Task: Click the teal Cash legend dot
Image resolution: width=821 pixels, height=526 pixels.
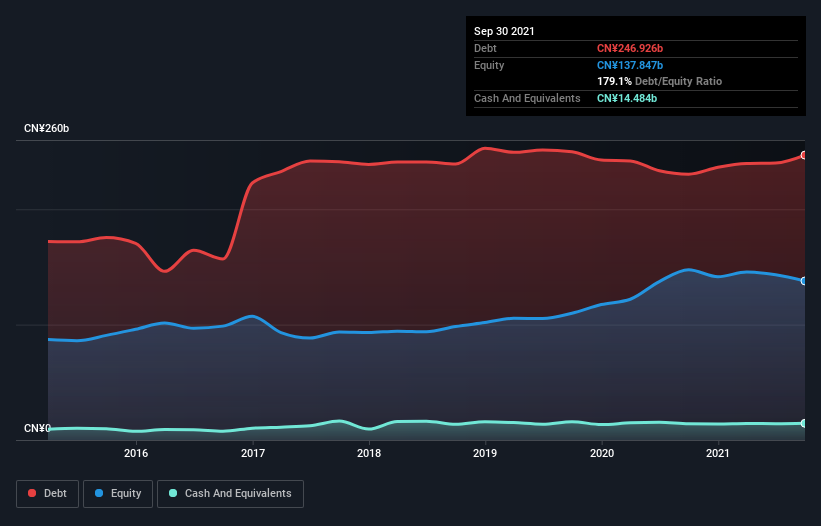Action: pos(173,493)
